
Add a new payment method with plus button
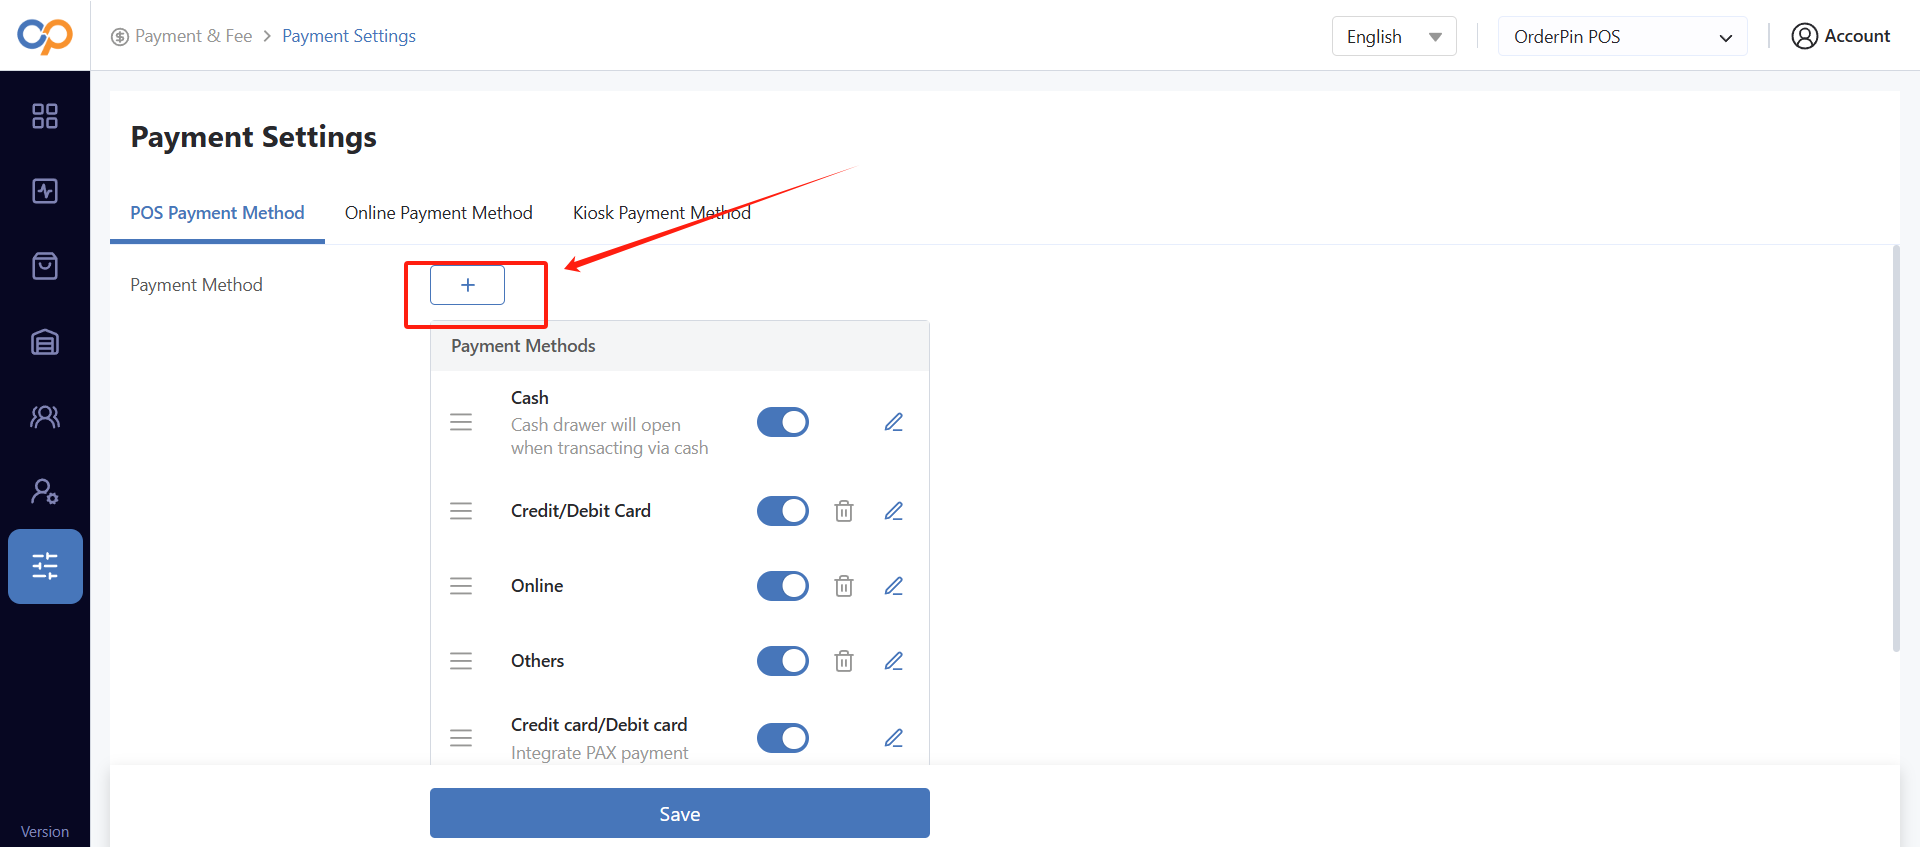pos(467,285)
